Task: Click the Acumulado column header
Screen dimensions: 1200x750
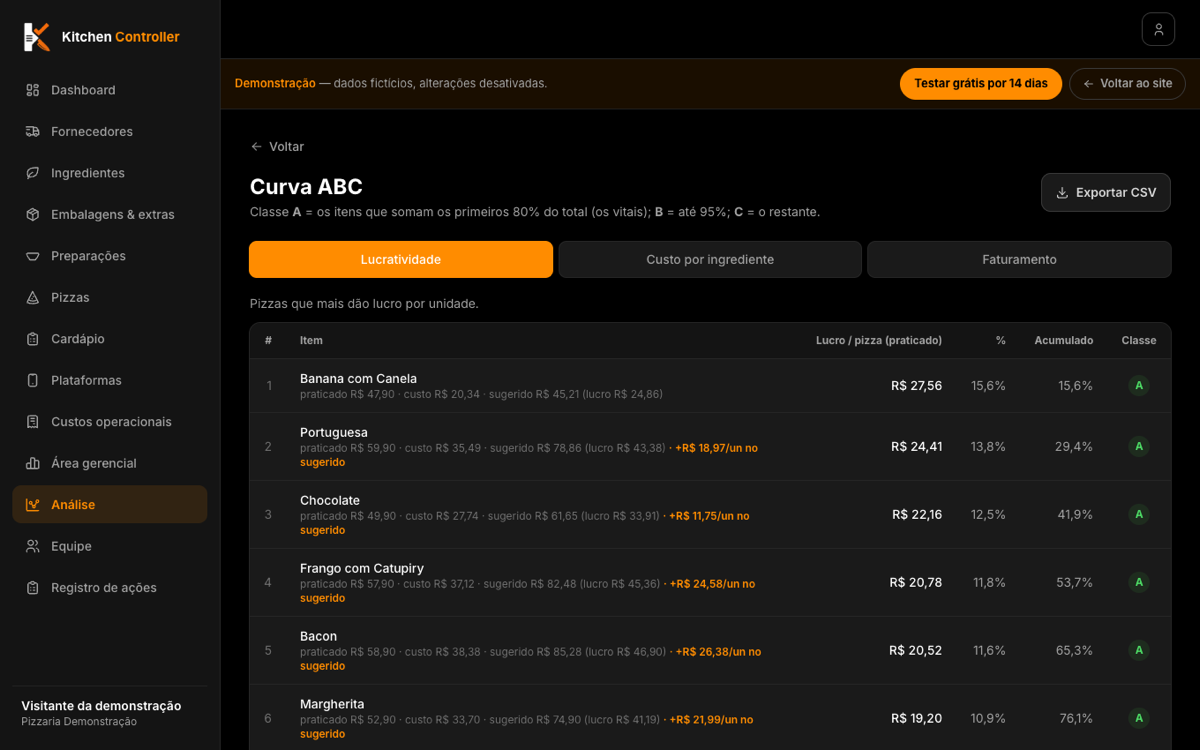Action: (x=1064, y=341)
